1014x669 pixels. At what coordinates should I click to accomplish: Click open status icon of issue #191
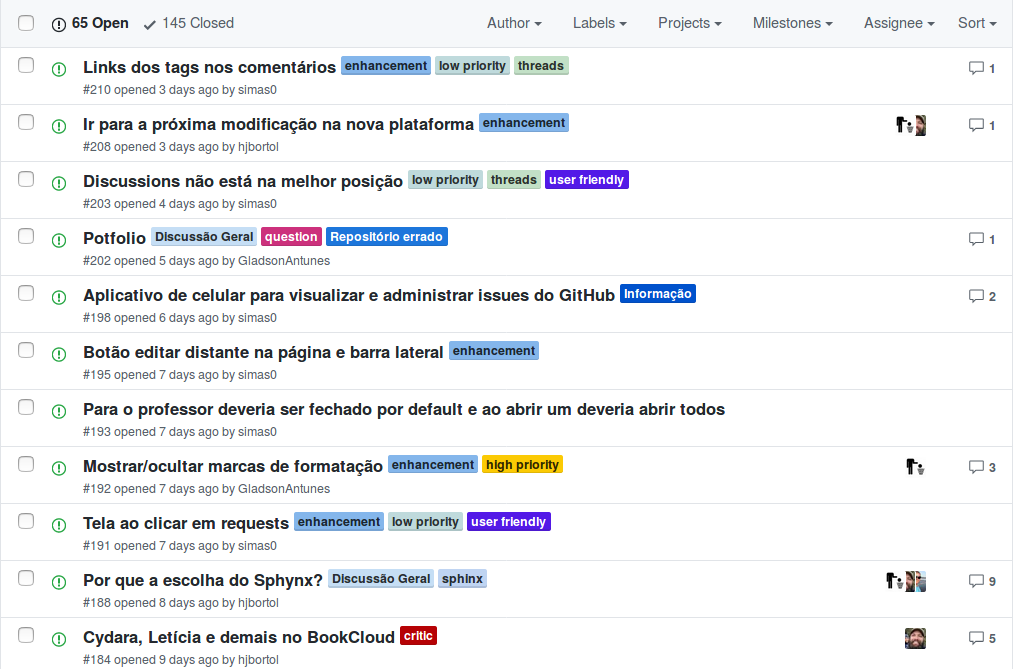click(59, 525)
